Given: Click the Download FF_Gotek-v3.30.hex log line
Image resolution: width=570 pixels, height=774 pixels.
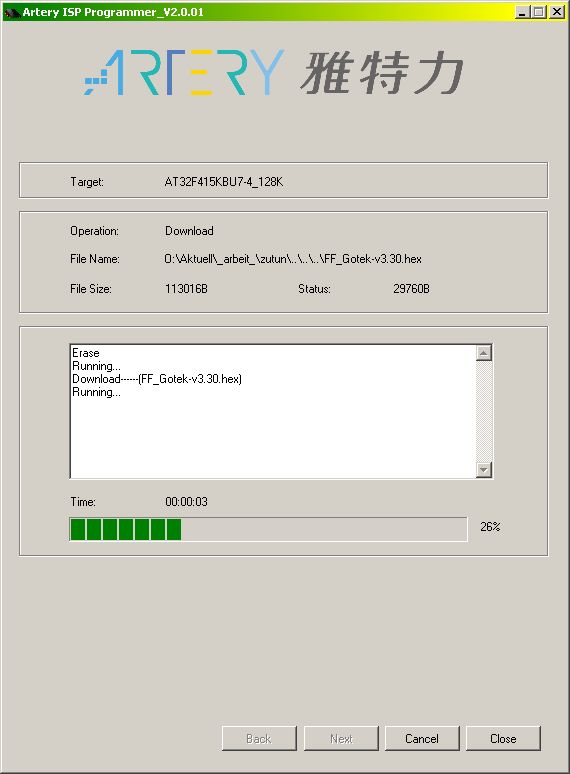Looking at the screenshot, I should tap(157, 379).
